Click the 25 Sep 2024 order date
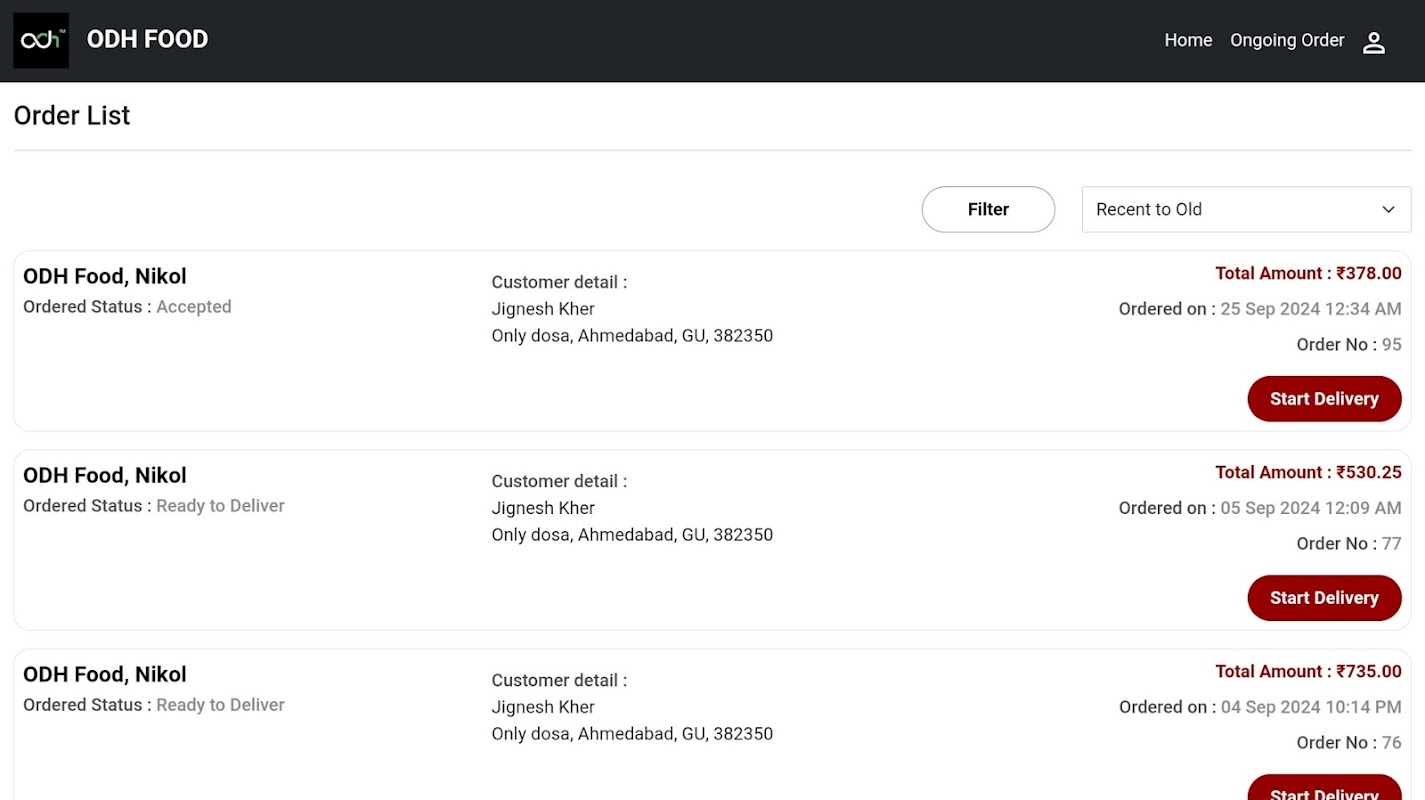Screen dimensions: 1425x800 1310,309
